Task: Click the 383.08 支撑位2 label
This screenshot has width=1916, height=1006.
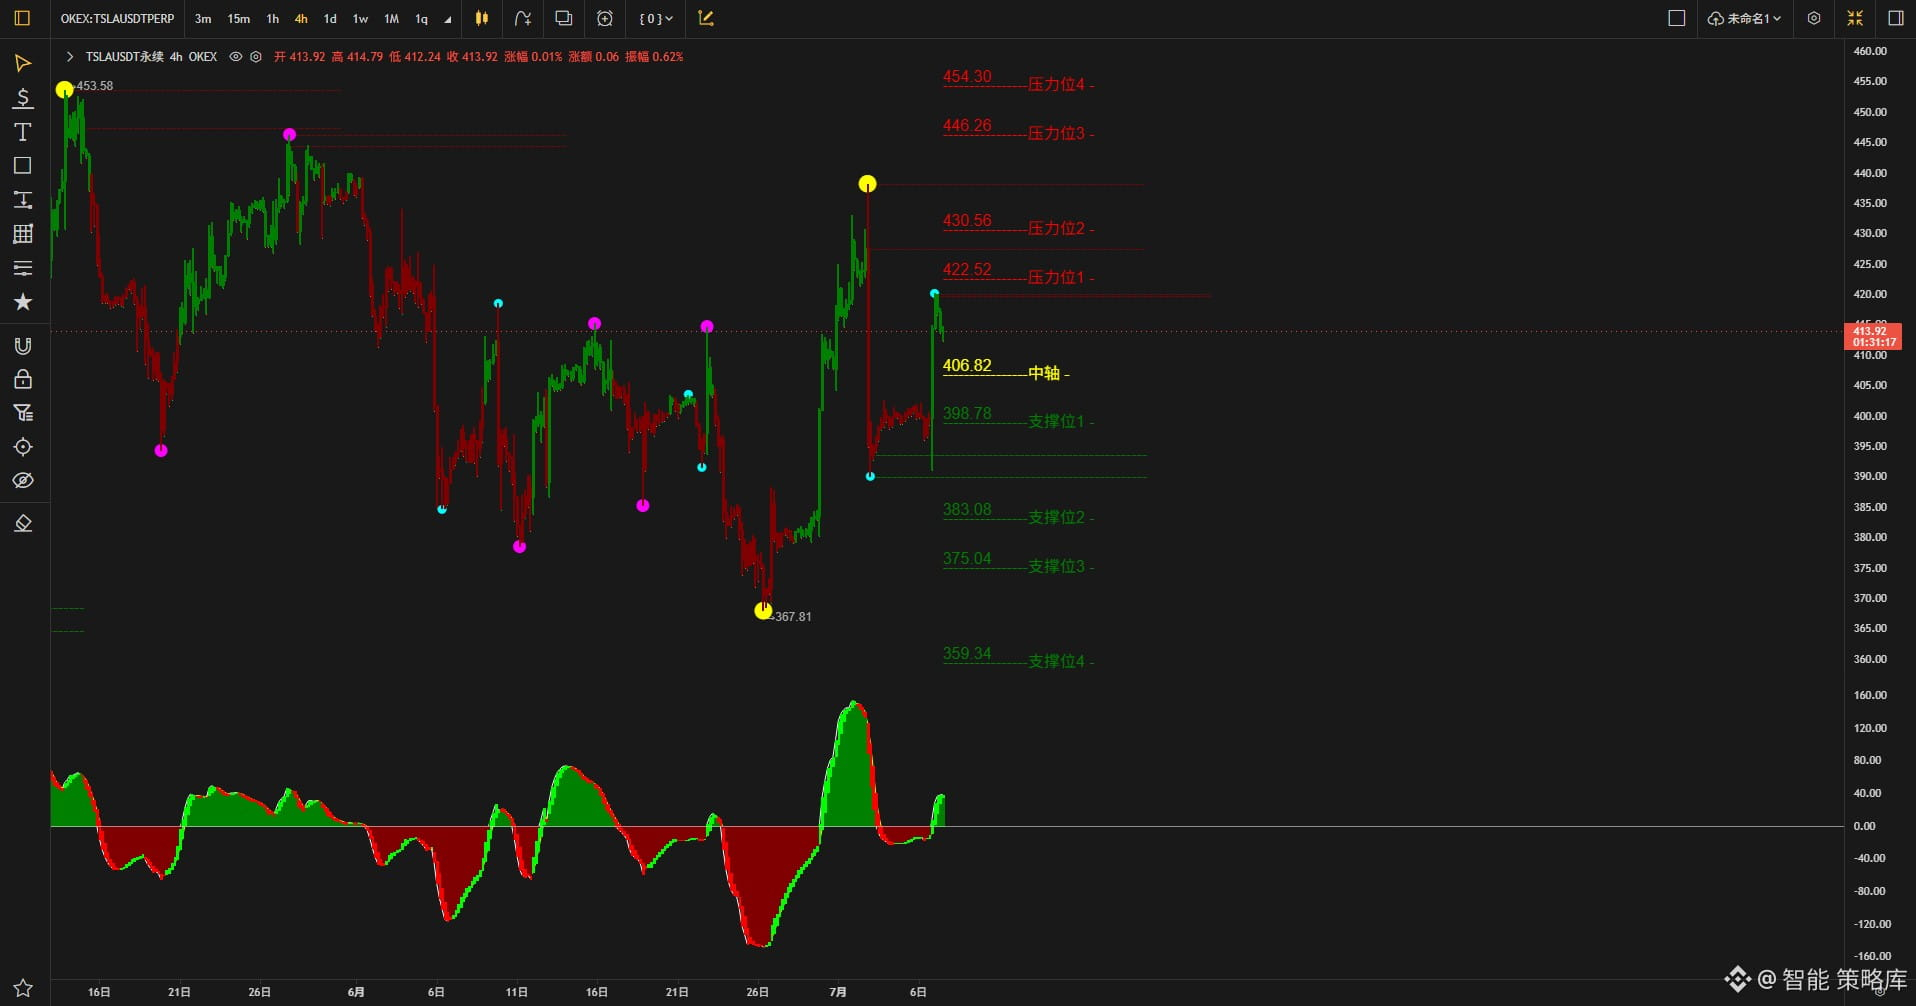Action: click(x=1018, y=513)
